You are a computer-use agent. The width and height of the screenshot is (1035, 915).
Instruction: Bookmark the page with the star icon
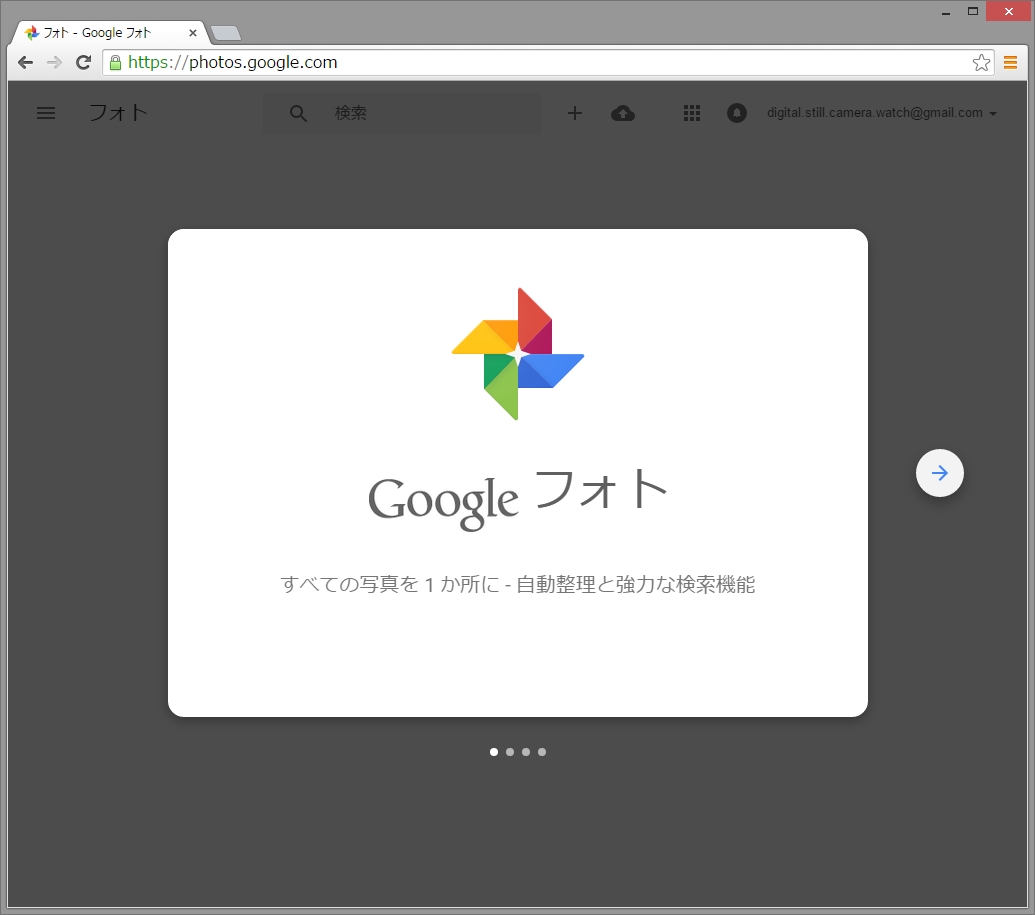point(981,63)
